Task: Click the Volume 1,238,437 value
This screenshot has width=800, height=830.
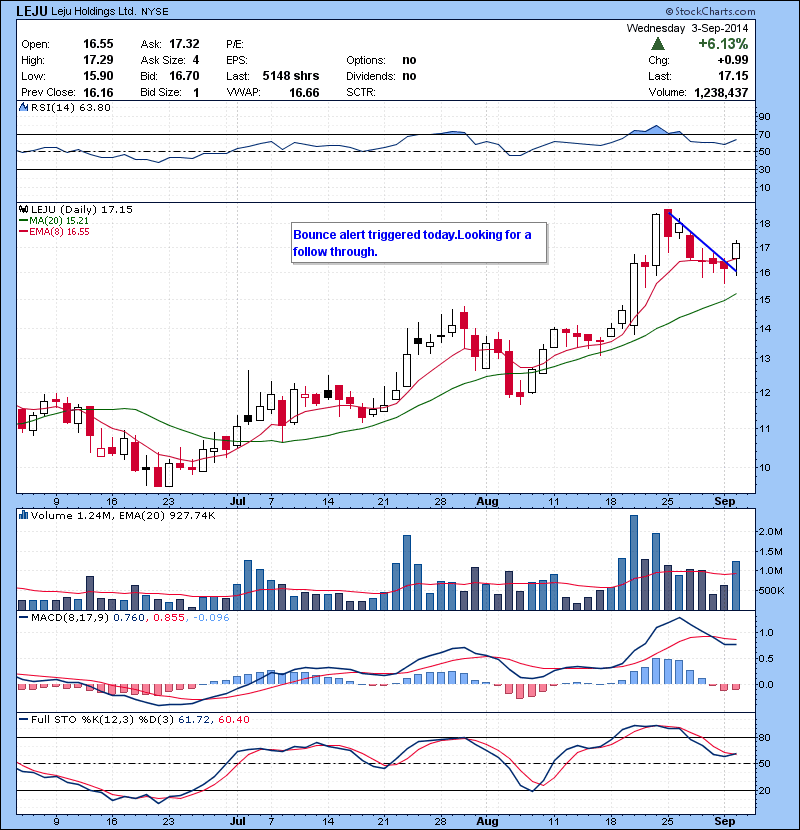Action: pyautogui.click(x=721, y=93)
